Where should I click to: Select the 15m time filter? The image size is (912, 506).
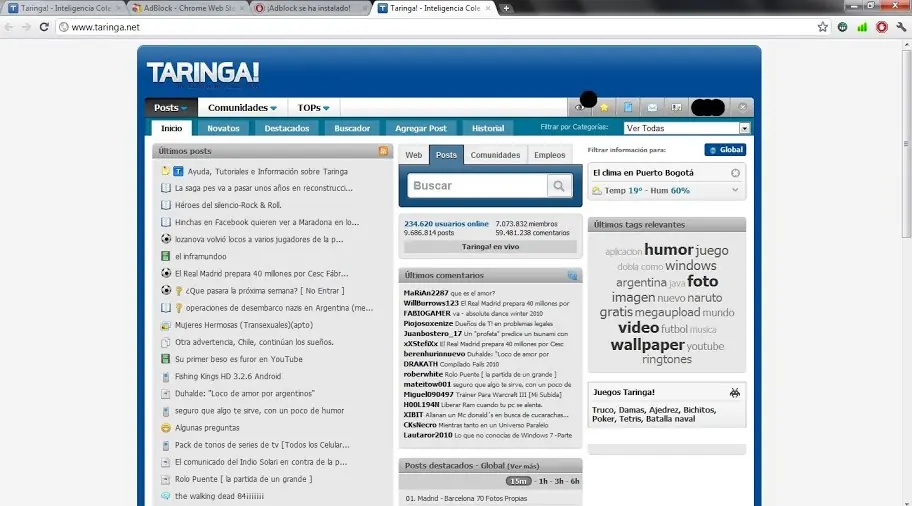518,482
